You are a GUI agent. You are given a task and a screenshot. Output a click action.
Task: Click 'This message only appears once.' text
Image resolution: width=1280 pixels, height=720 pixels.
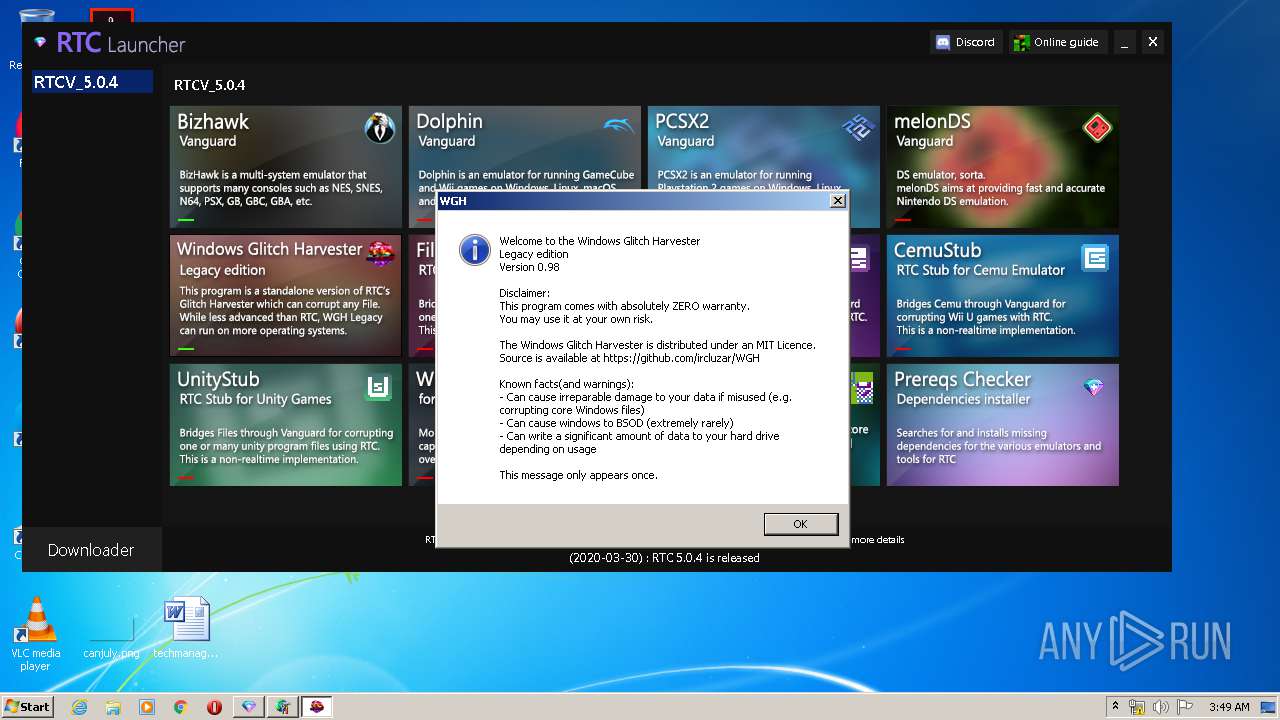(x=578, y=475)
